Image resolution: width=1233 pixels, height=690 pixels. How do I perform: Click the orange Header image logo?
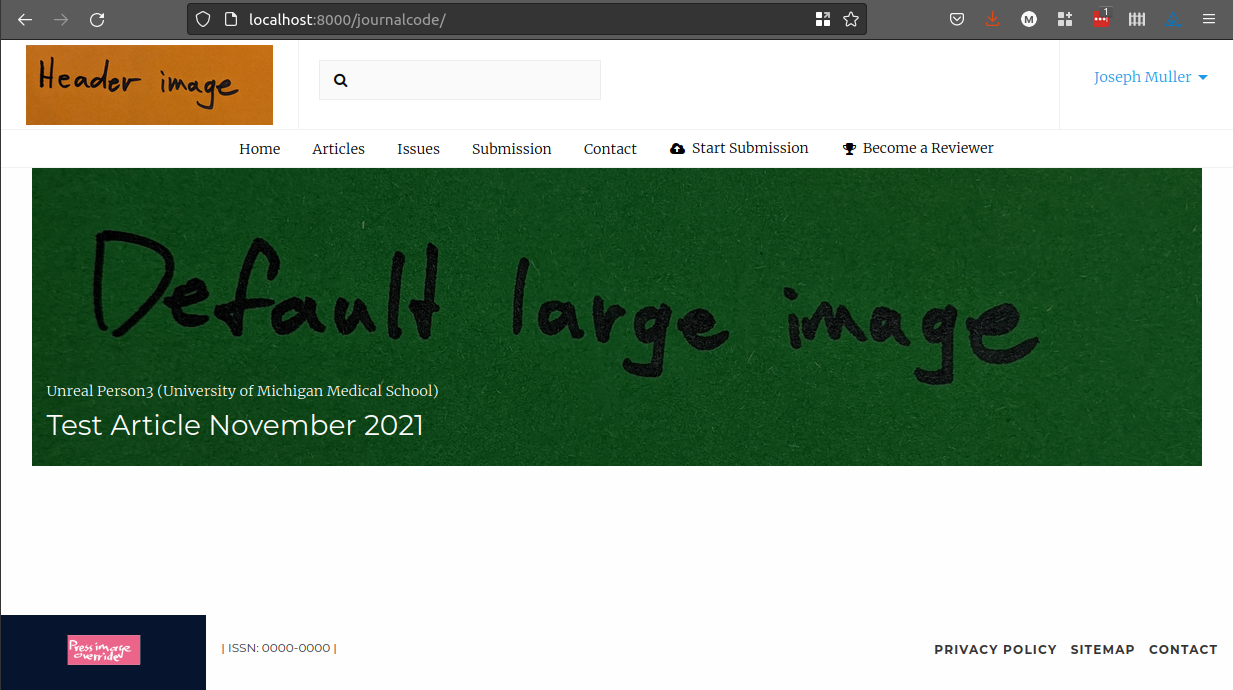coord(149,85)
